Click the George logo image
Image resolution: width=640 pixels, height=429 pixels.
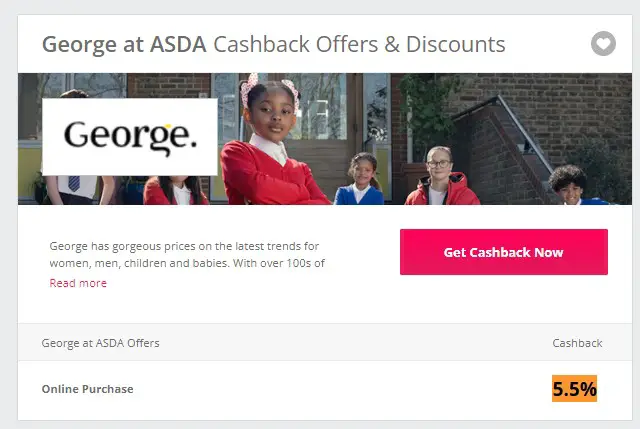tap(130, 137)
